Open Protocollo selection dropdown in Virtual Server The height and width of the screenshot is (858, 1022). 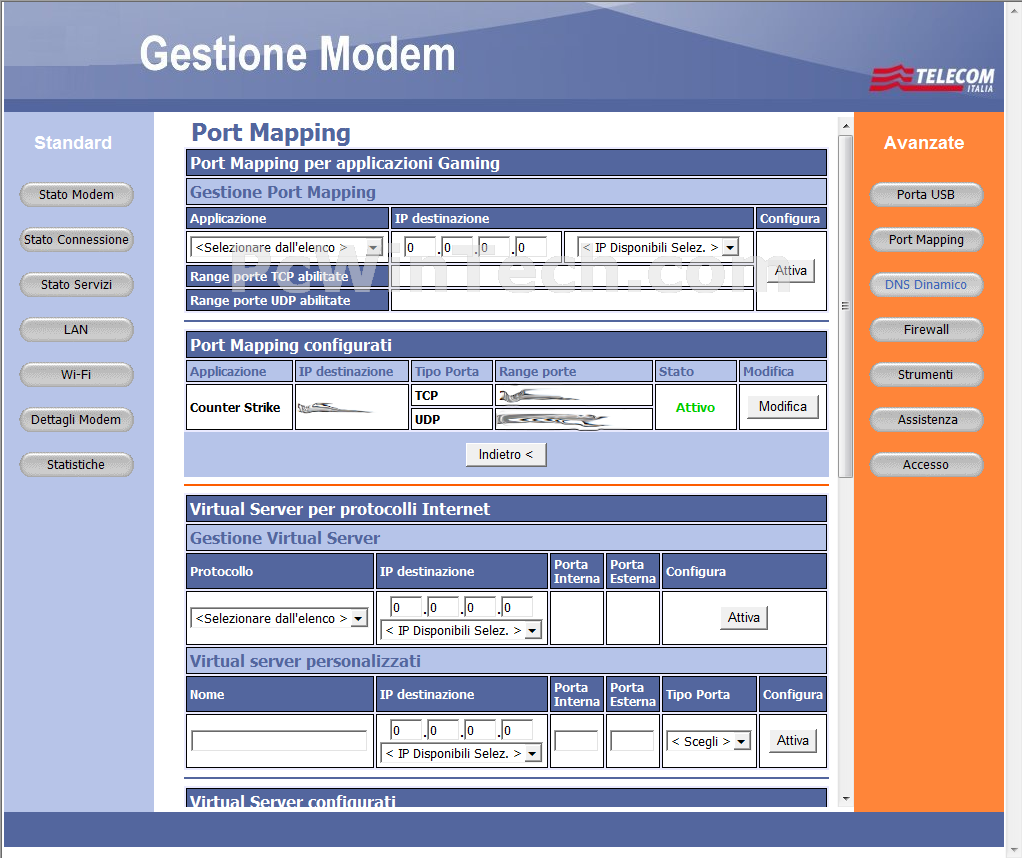(x=279, y=618)
